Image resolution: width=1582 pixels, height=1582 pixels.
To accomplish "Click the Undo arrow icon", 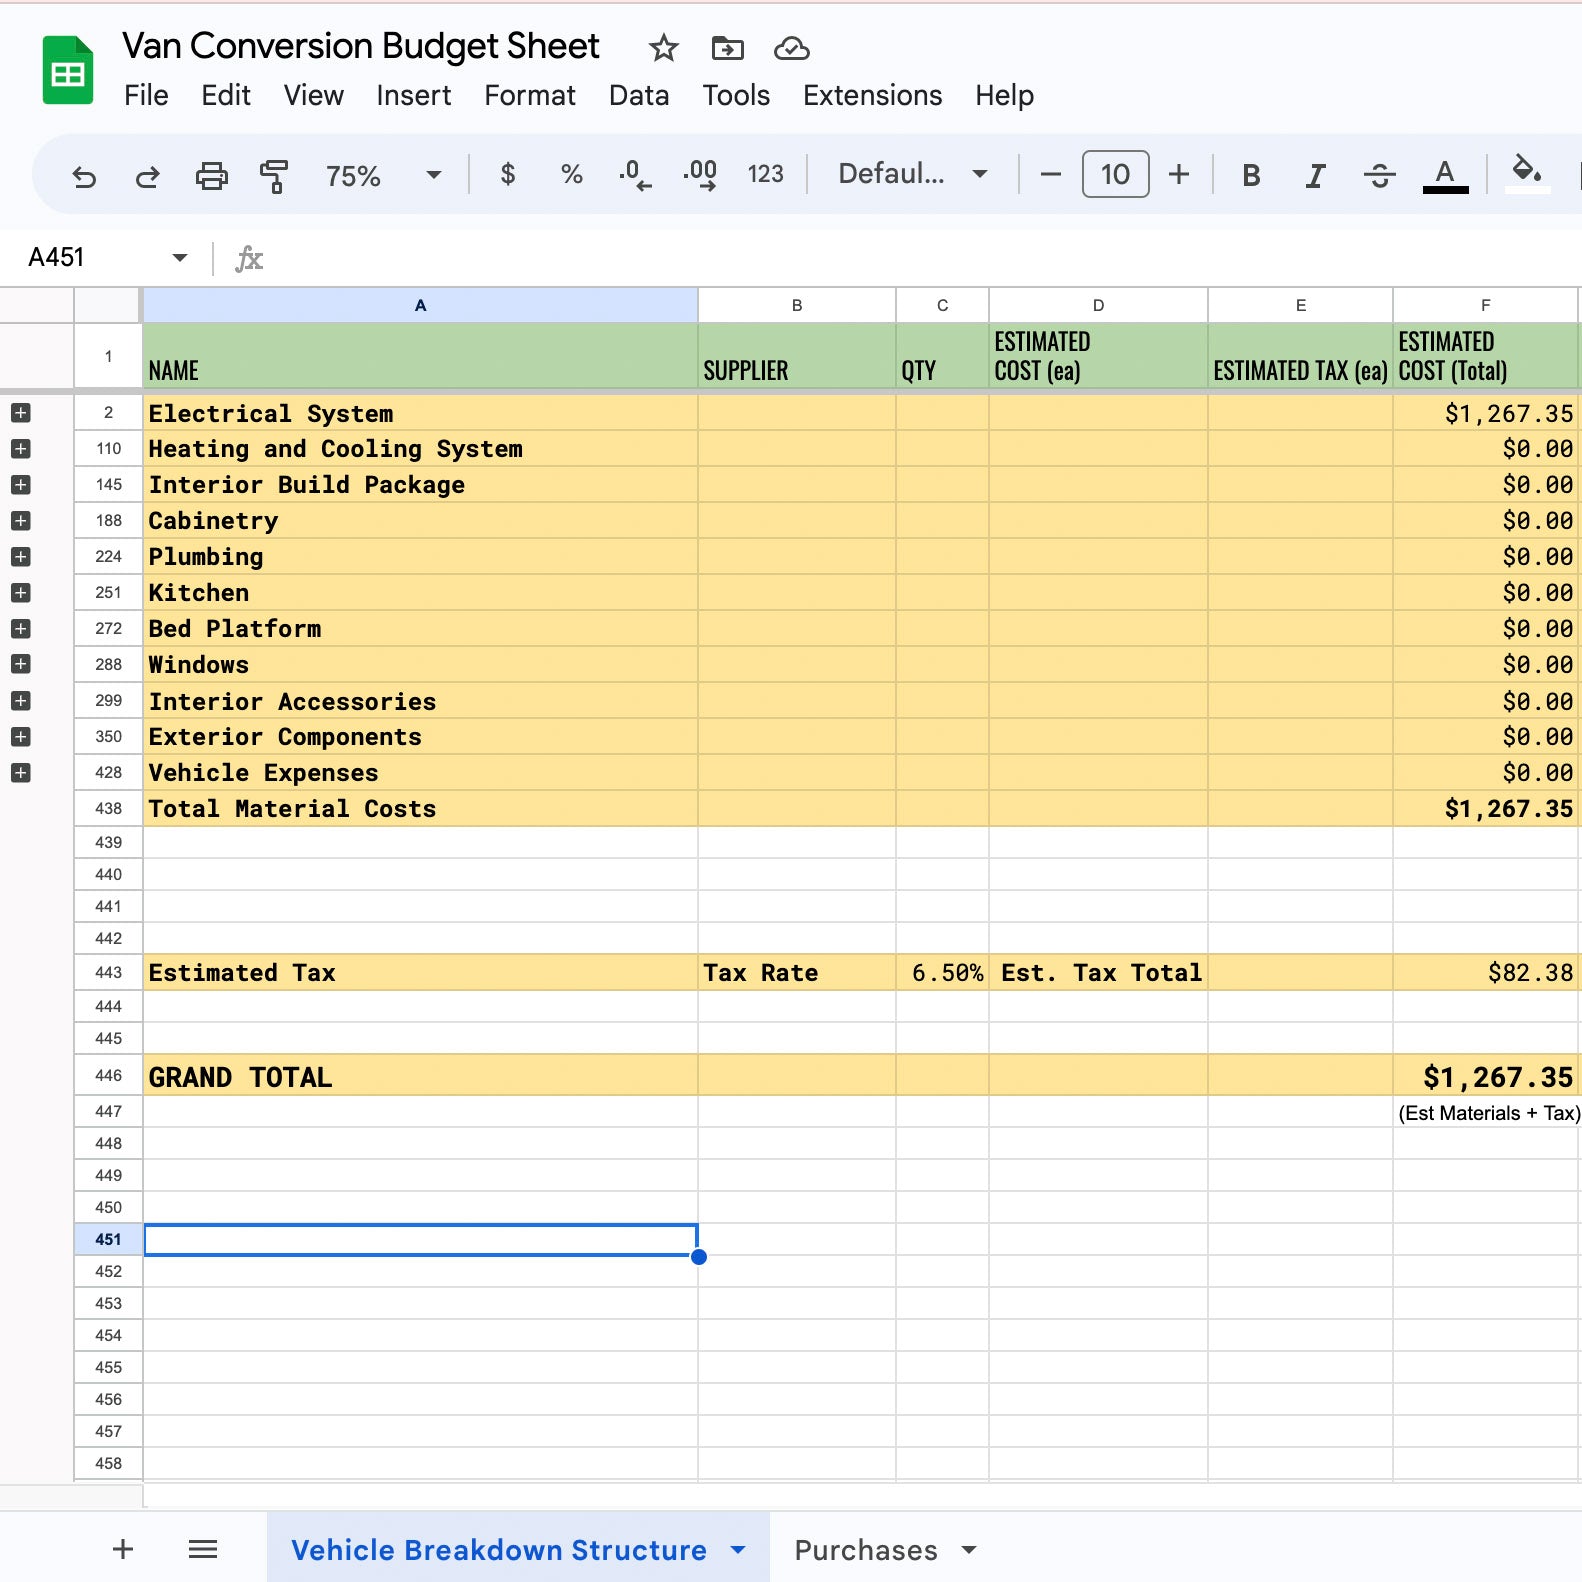I will (84, 176).
